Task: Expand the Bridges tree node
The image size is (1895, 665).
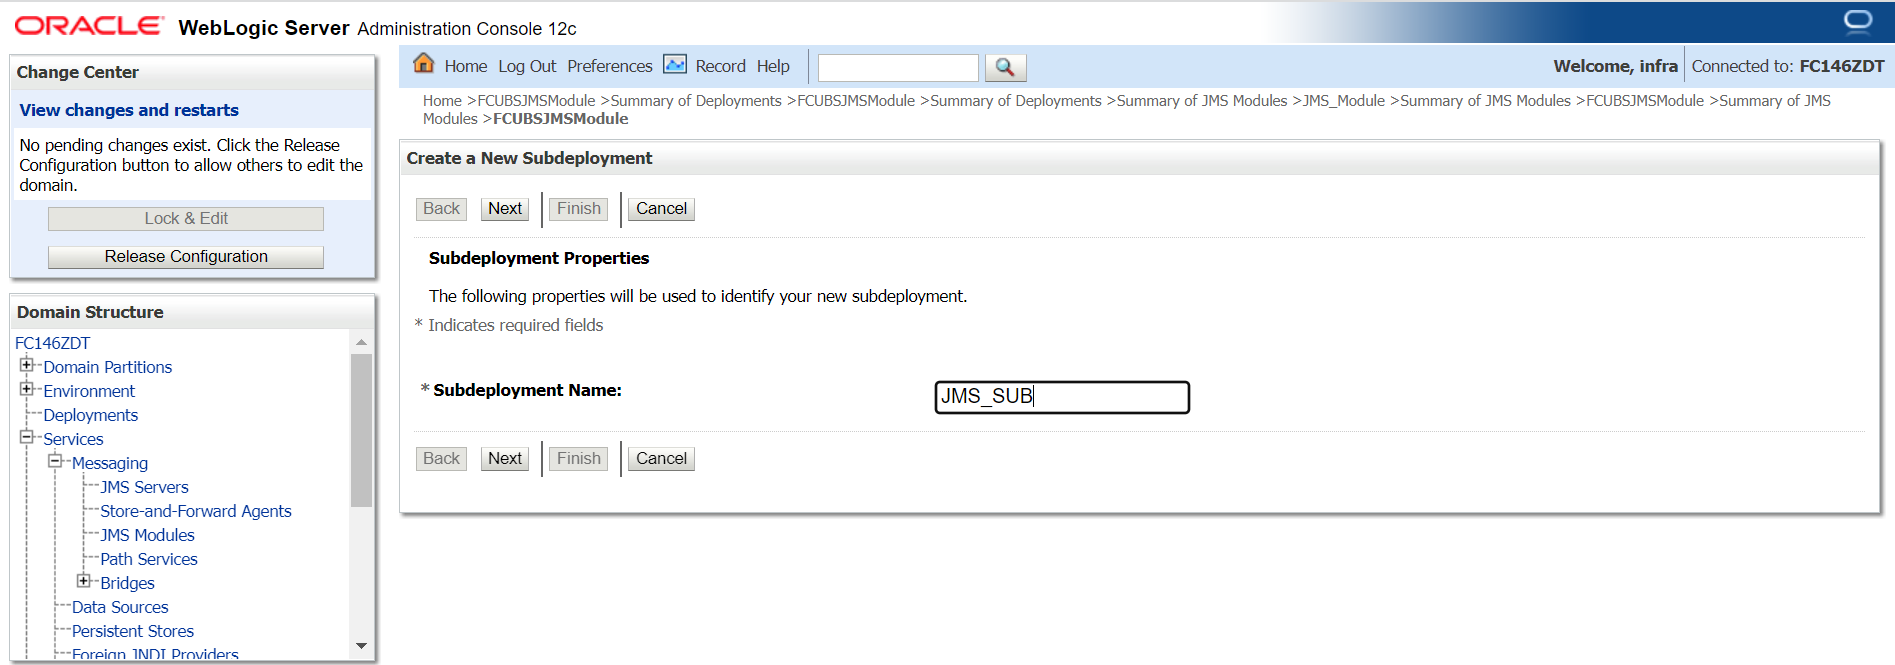Action: click(x=84, y=581)
